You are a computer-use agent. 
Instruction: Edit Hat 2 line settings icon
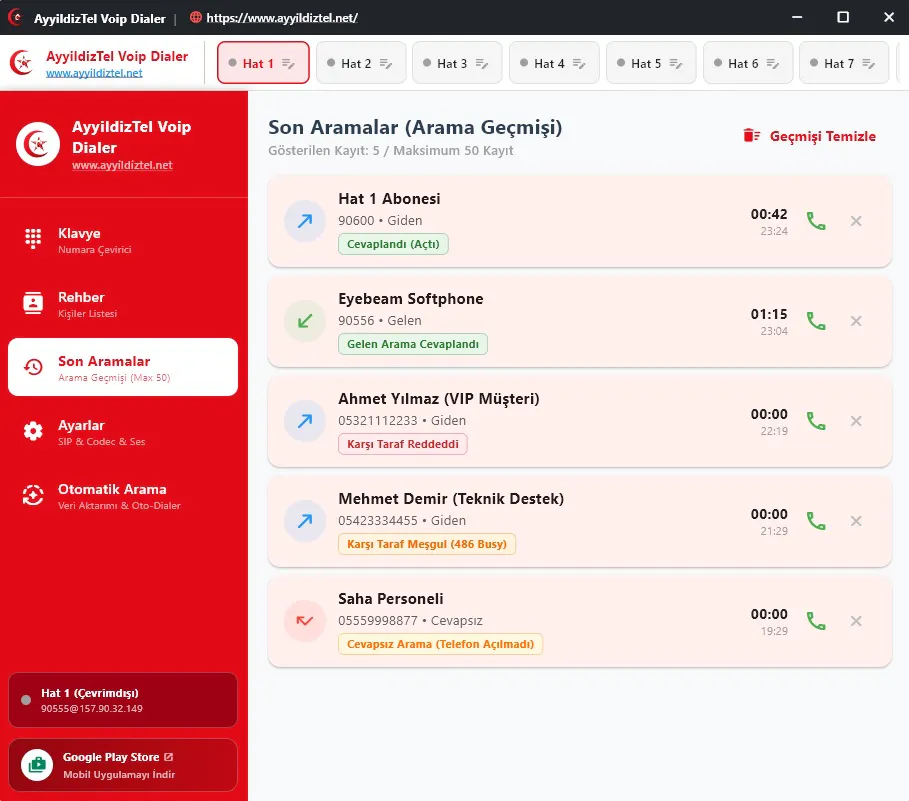tap(386, 64)
